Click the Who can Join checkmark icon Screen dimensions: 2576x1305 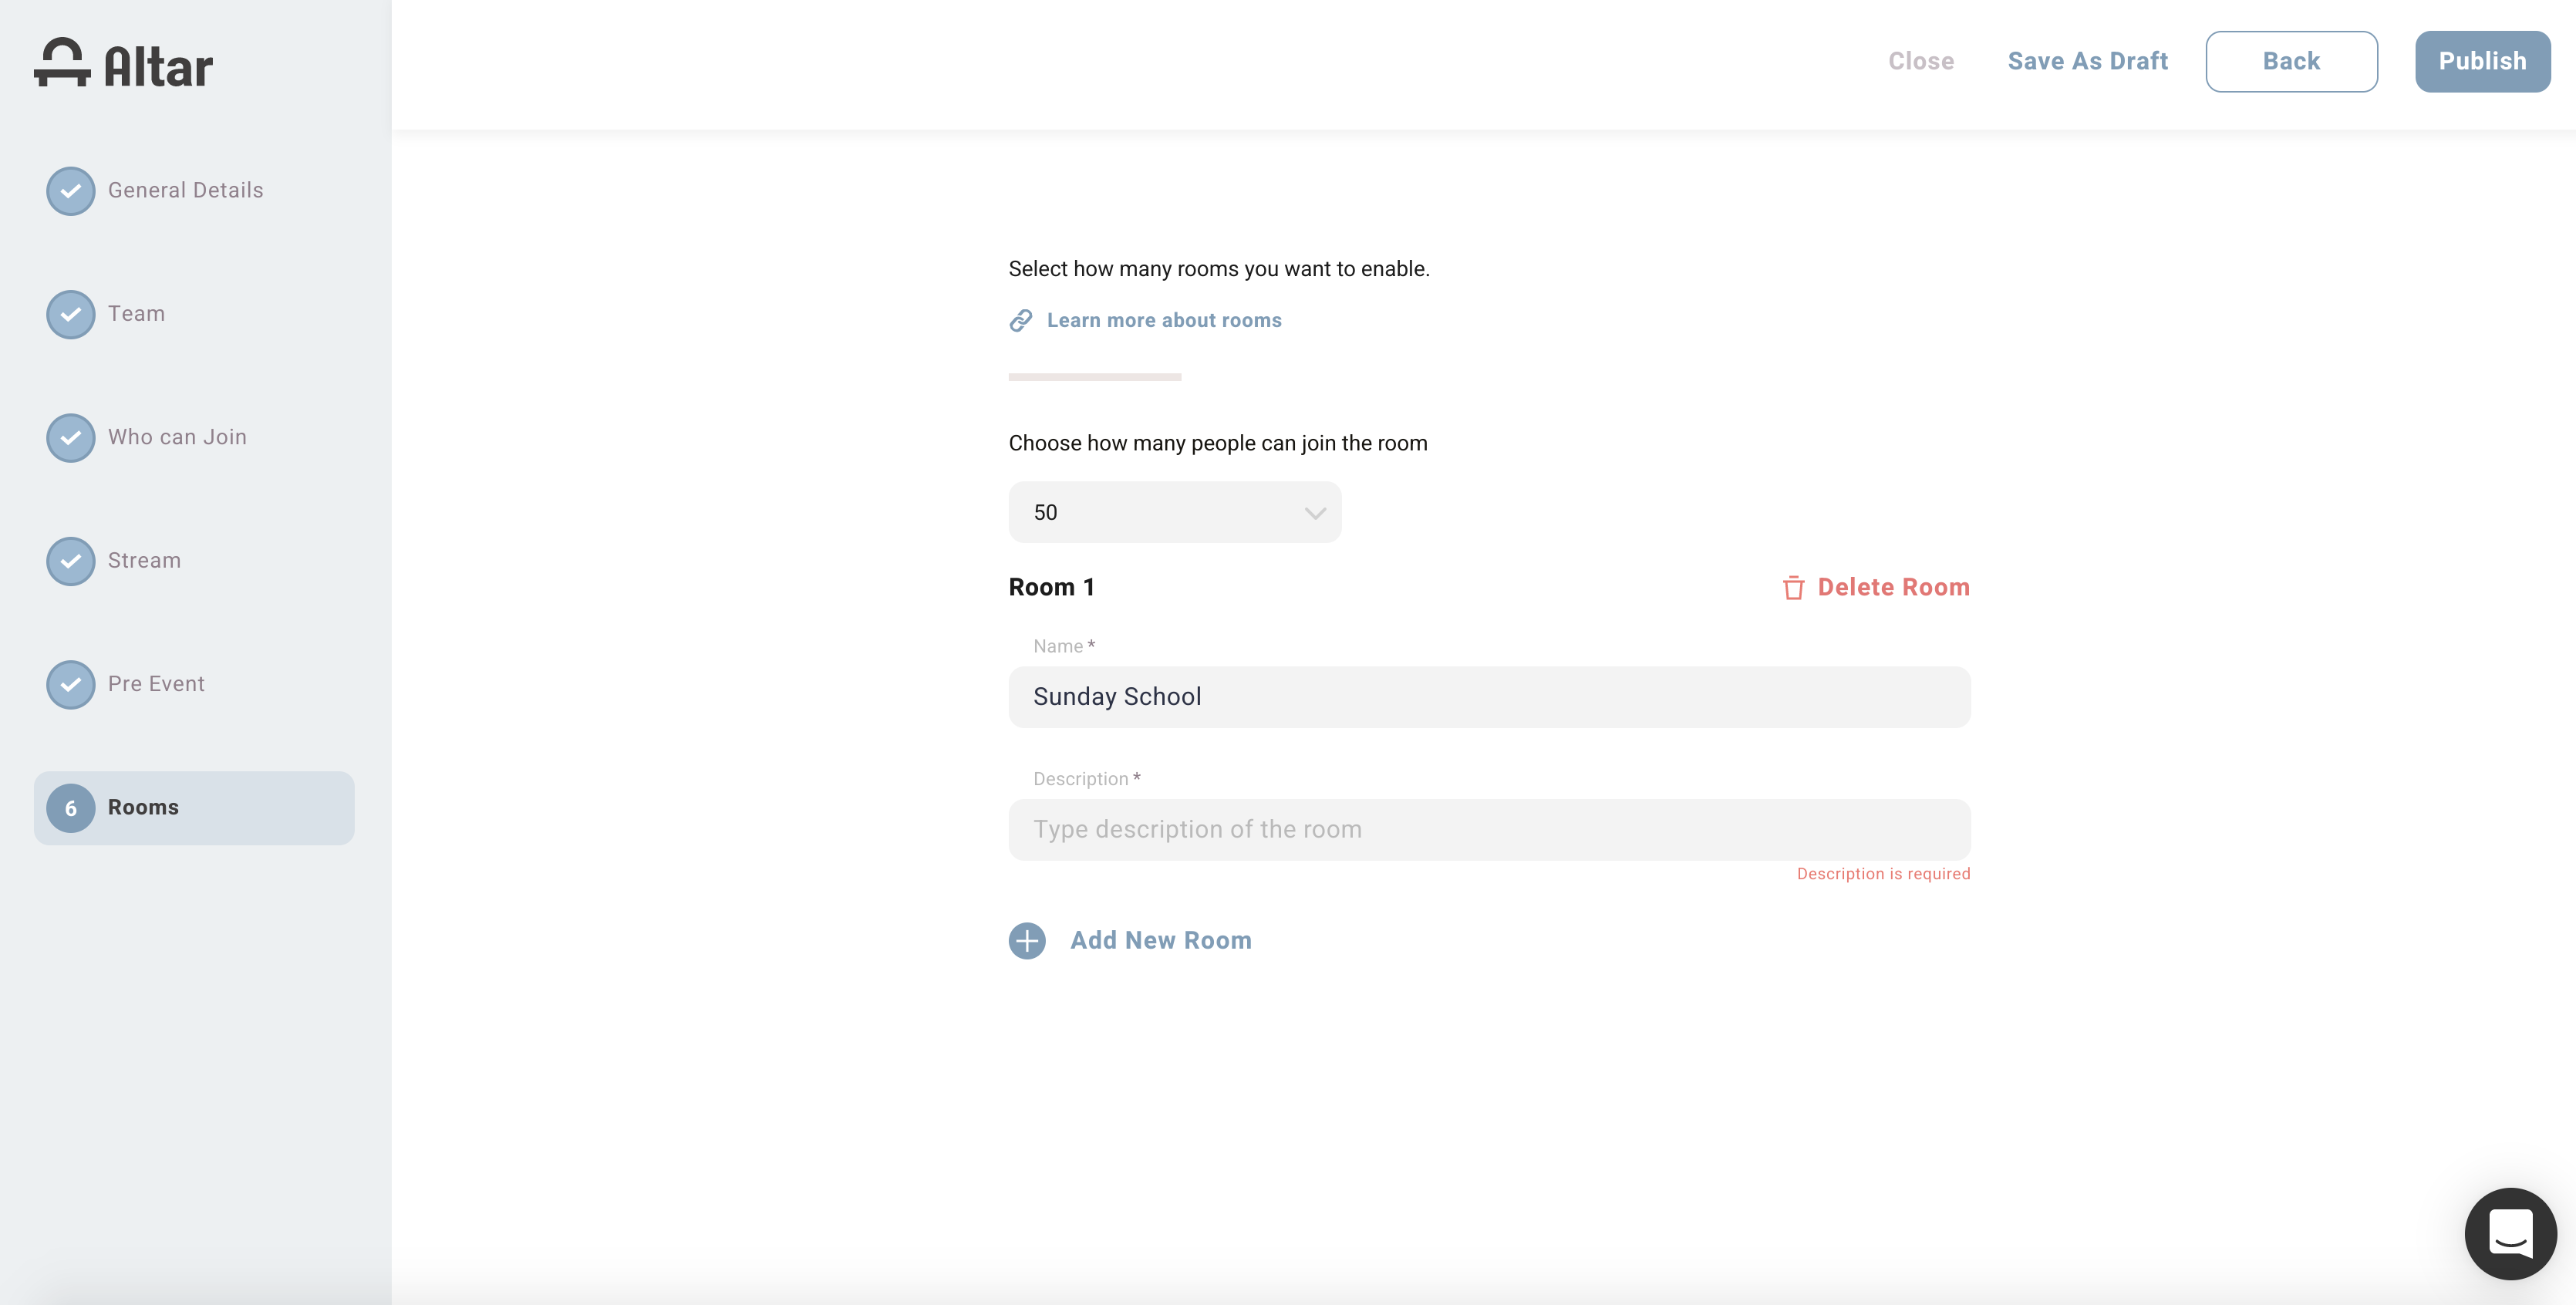click(x=70, y=437)
